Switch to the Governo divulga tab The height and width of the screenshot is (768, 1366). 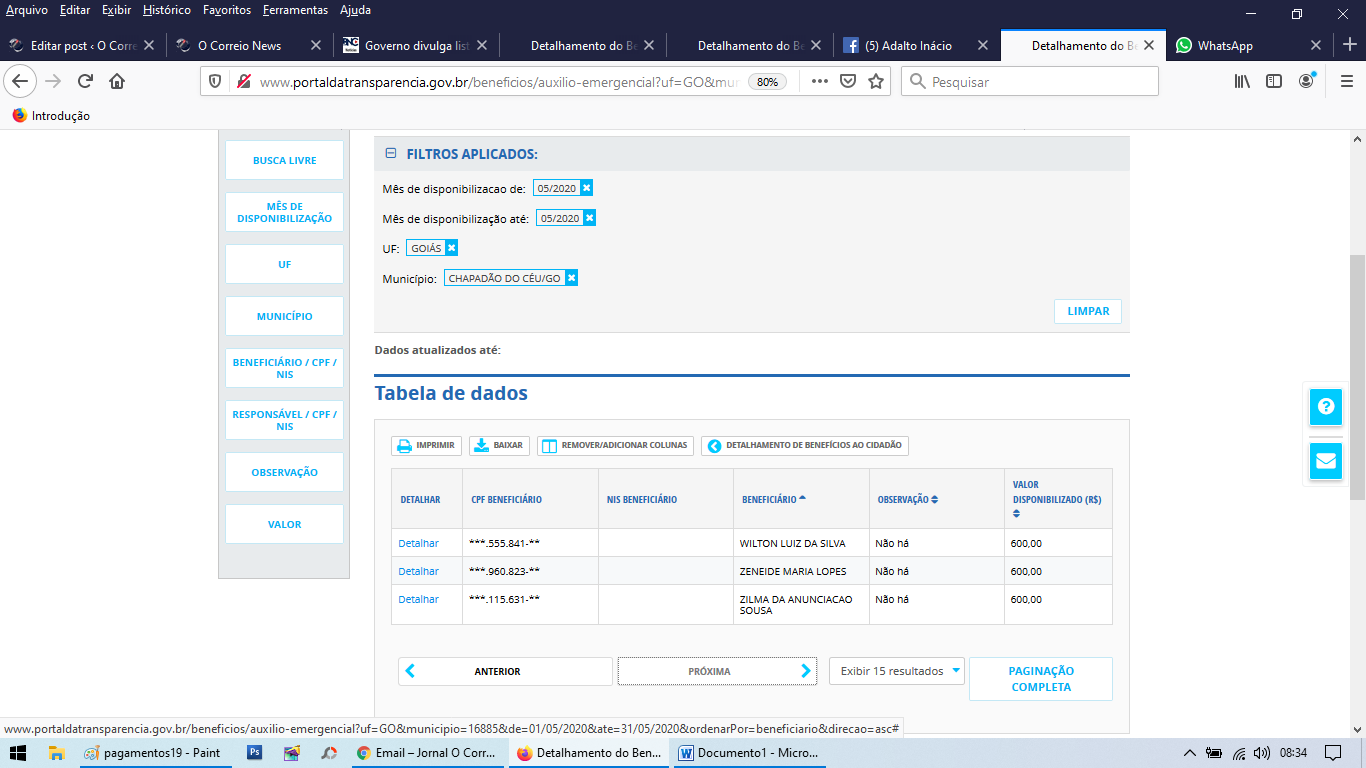pyautogui.click(x=415, y=46)
